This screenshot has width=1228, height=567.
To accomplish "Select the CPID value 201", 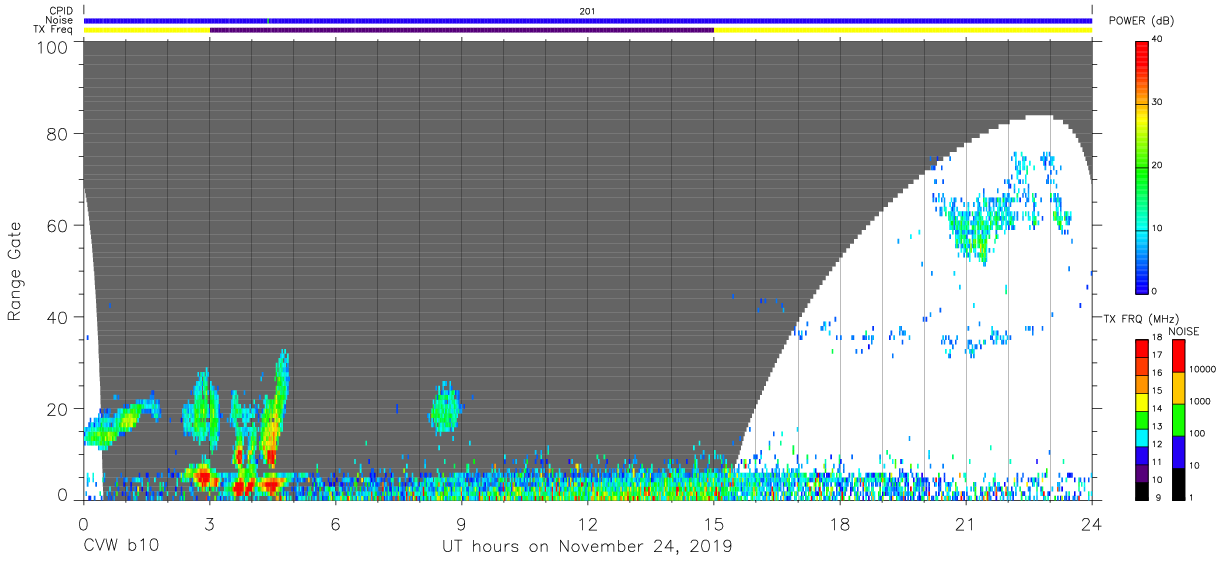I will point(585,11).
